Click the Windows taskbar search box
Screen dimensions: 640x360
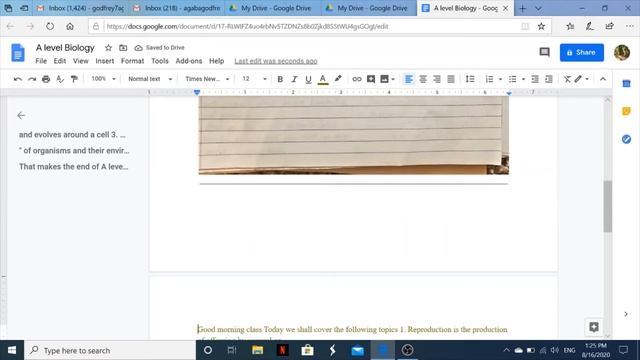point(110,350)
